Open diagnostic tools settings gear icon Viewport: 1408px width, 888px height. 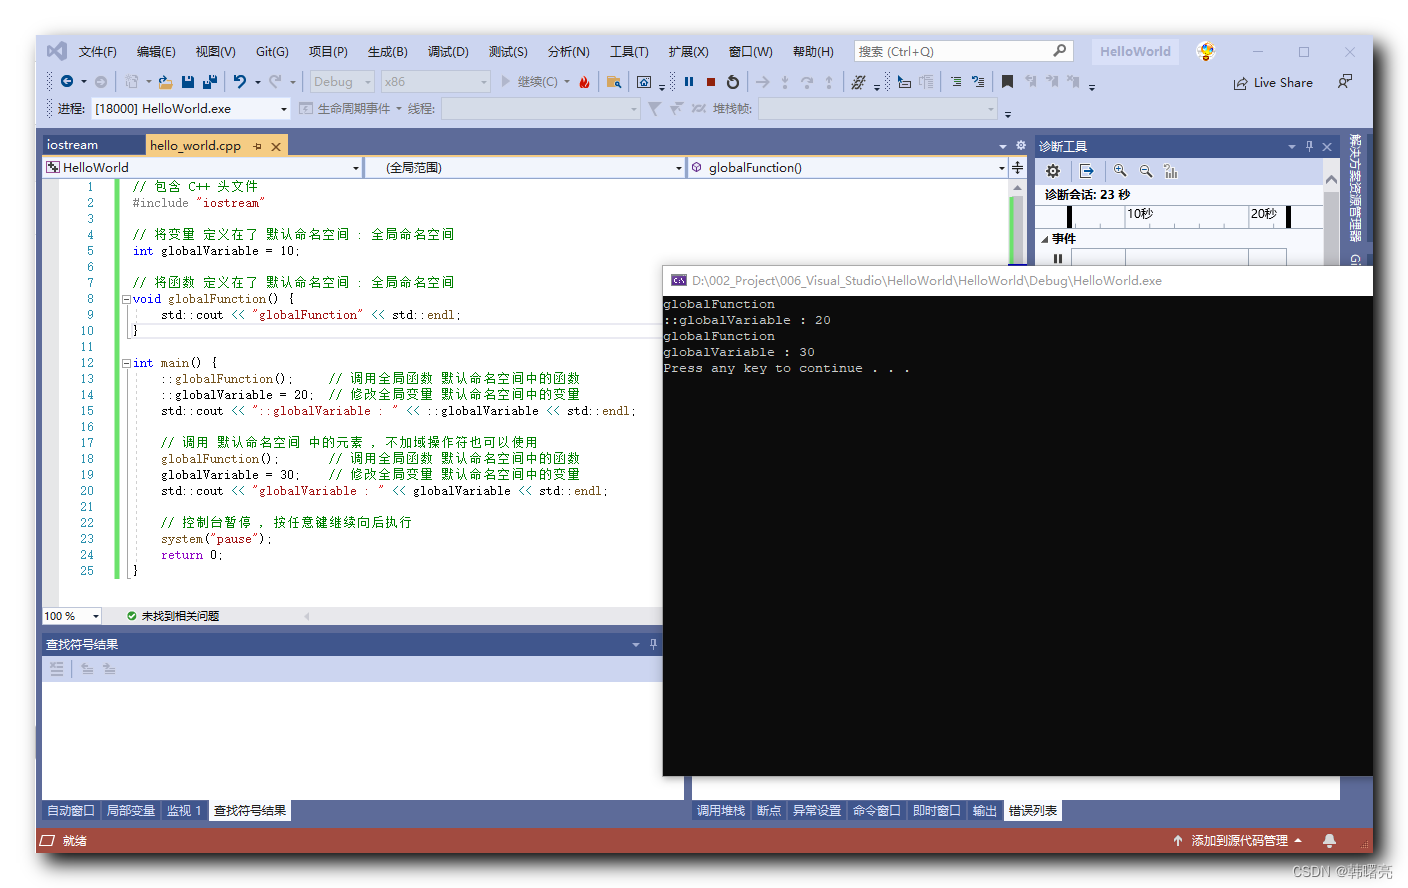point(1053,171)
